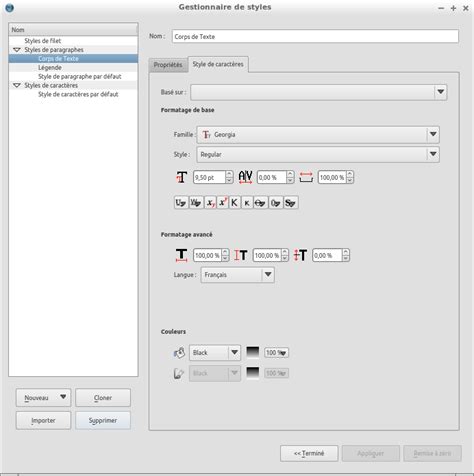
Task: Collapse the Styles de paragraphes tree node
Action: point(17,50)
